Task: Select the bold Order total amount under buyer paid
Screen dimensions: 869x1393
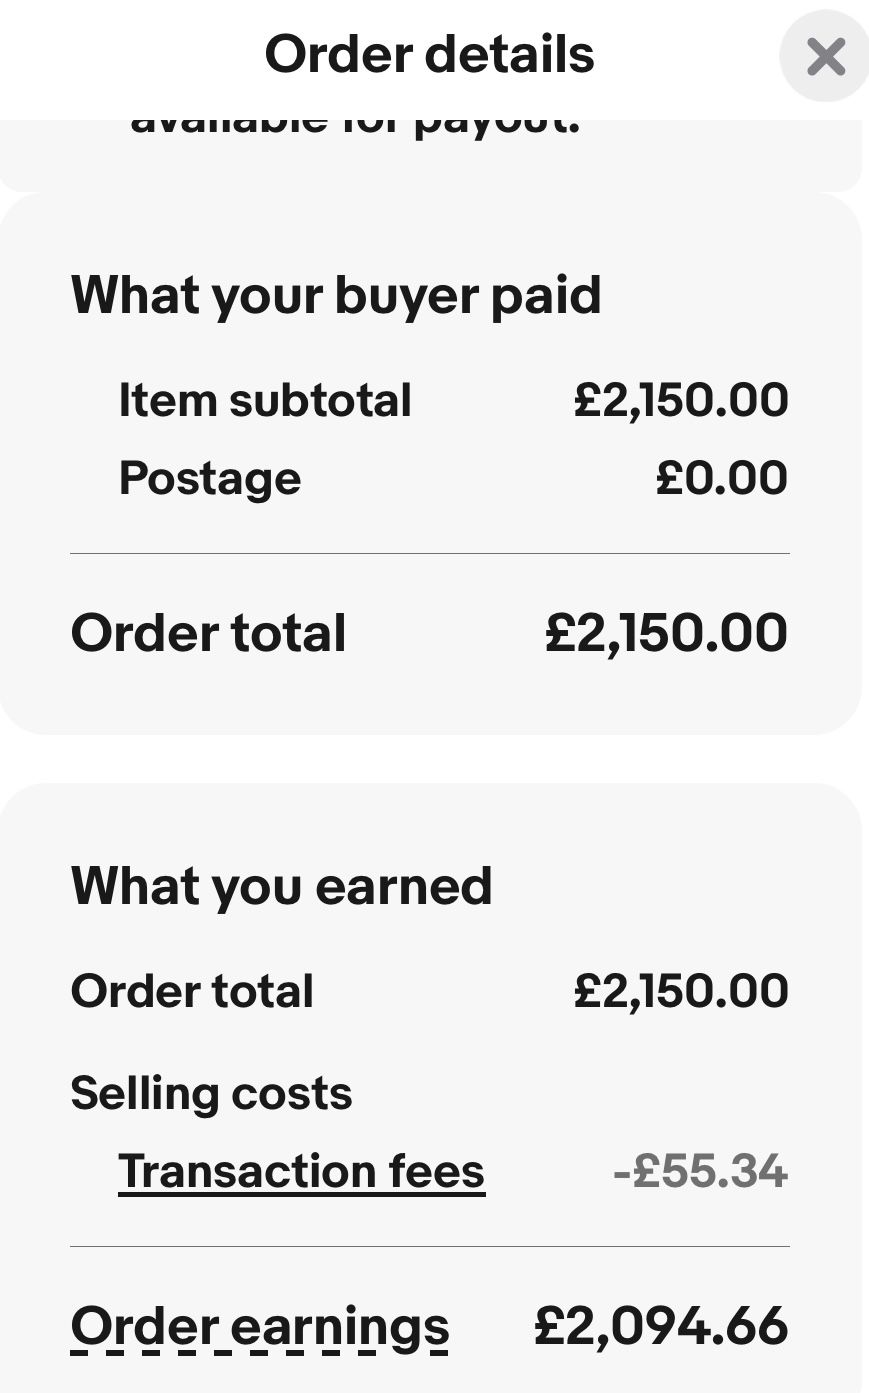Action: pos(666,633)
